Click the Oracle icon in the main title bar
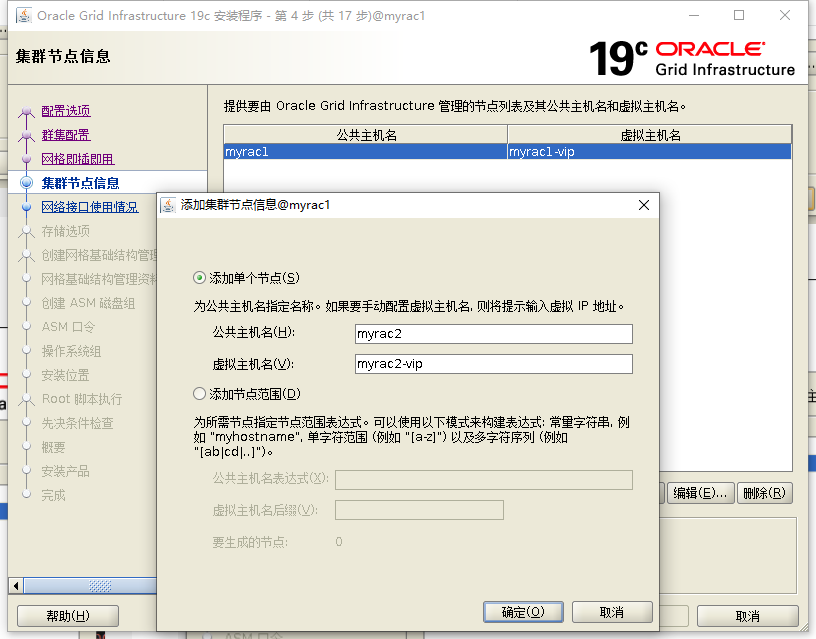 click(24, 15)
